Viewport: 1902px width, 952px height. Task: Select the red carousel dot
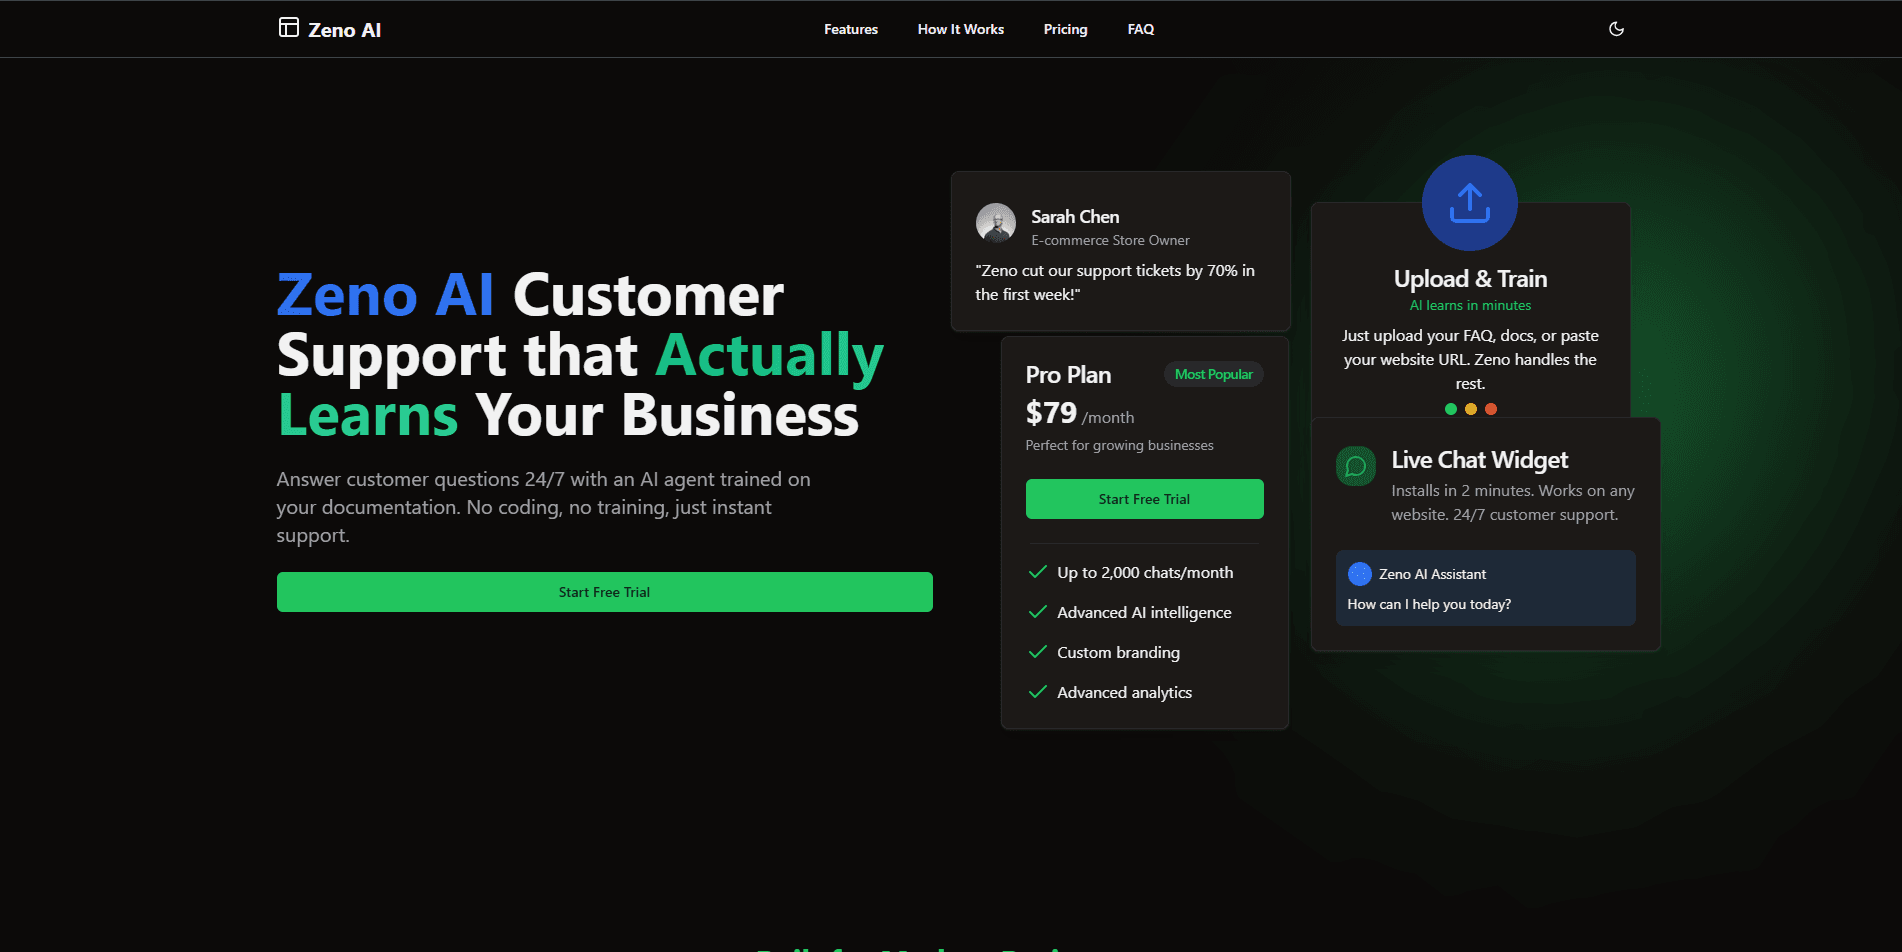[x=1491, y=409]
